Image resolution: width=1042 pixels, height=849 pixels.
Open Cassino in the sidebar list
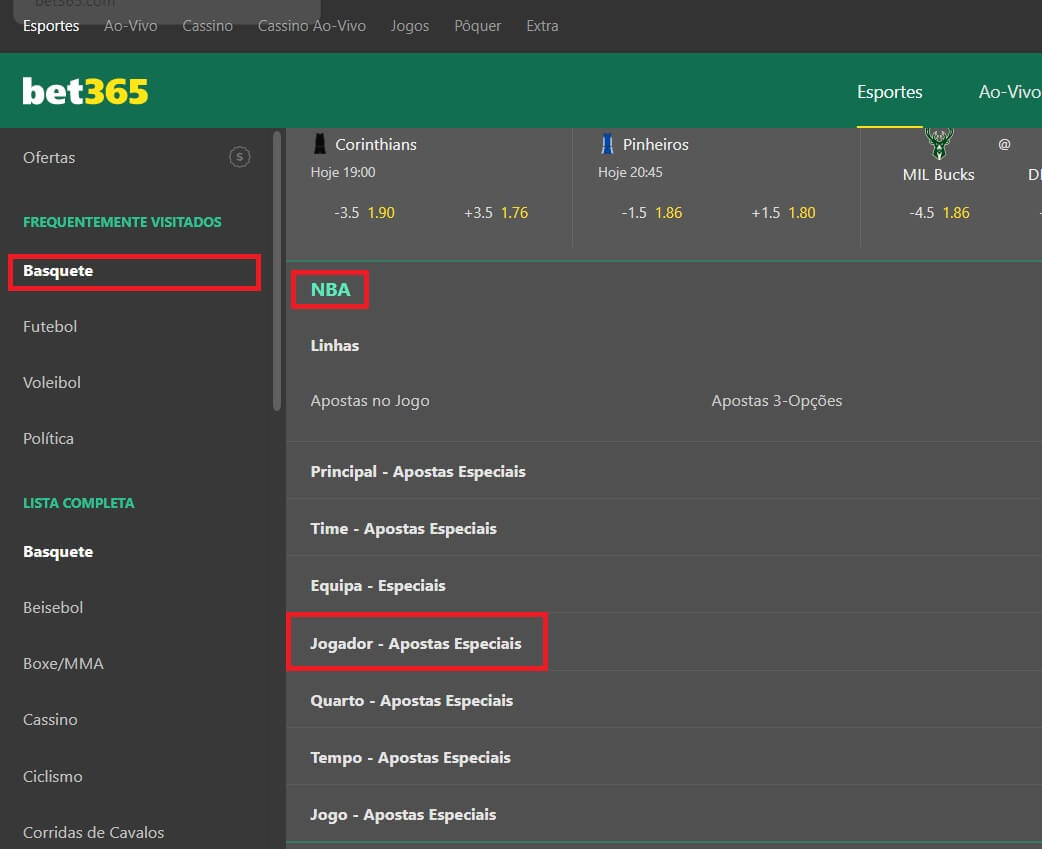pyautogui.click(x=50, y=719)
